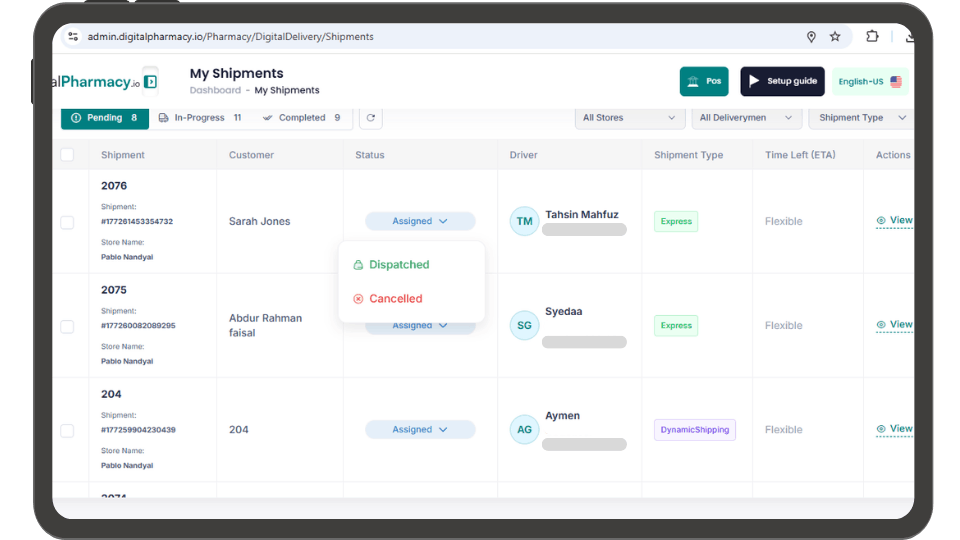
Task: Open the Assigned status dropdown for shipment 204
Action: pyautogui.click(x=420, y=429)
